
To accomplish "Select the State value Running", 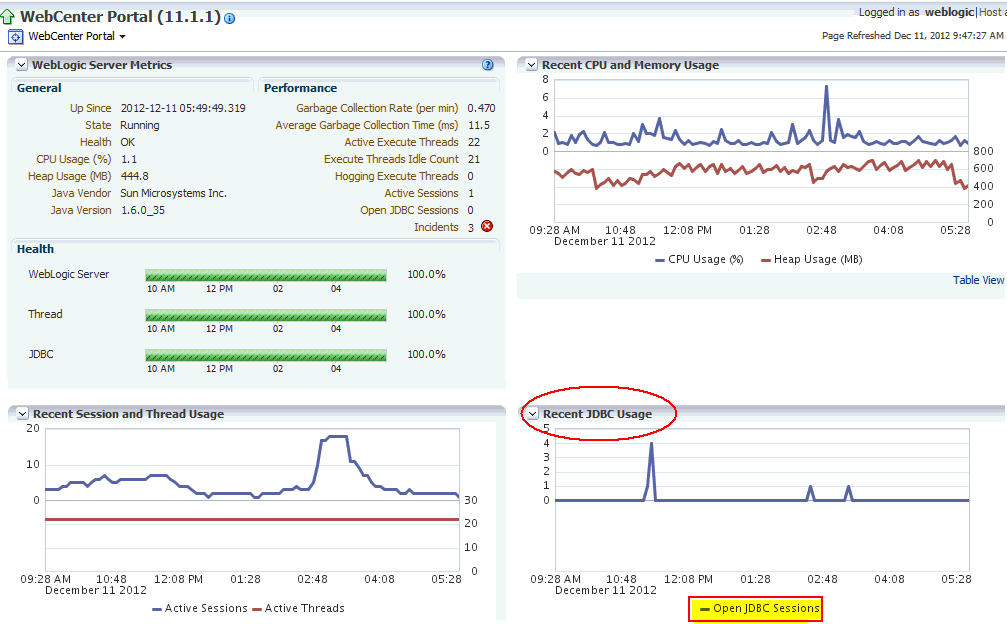I will coord(140,125).
